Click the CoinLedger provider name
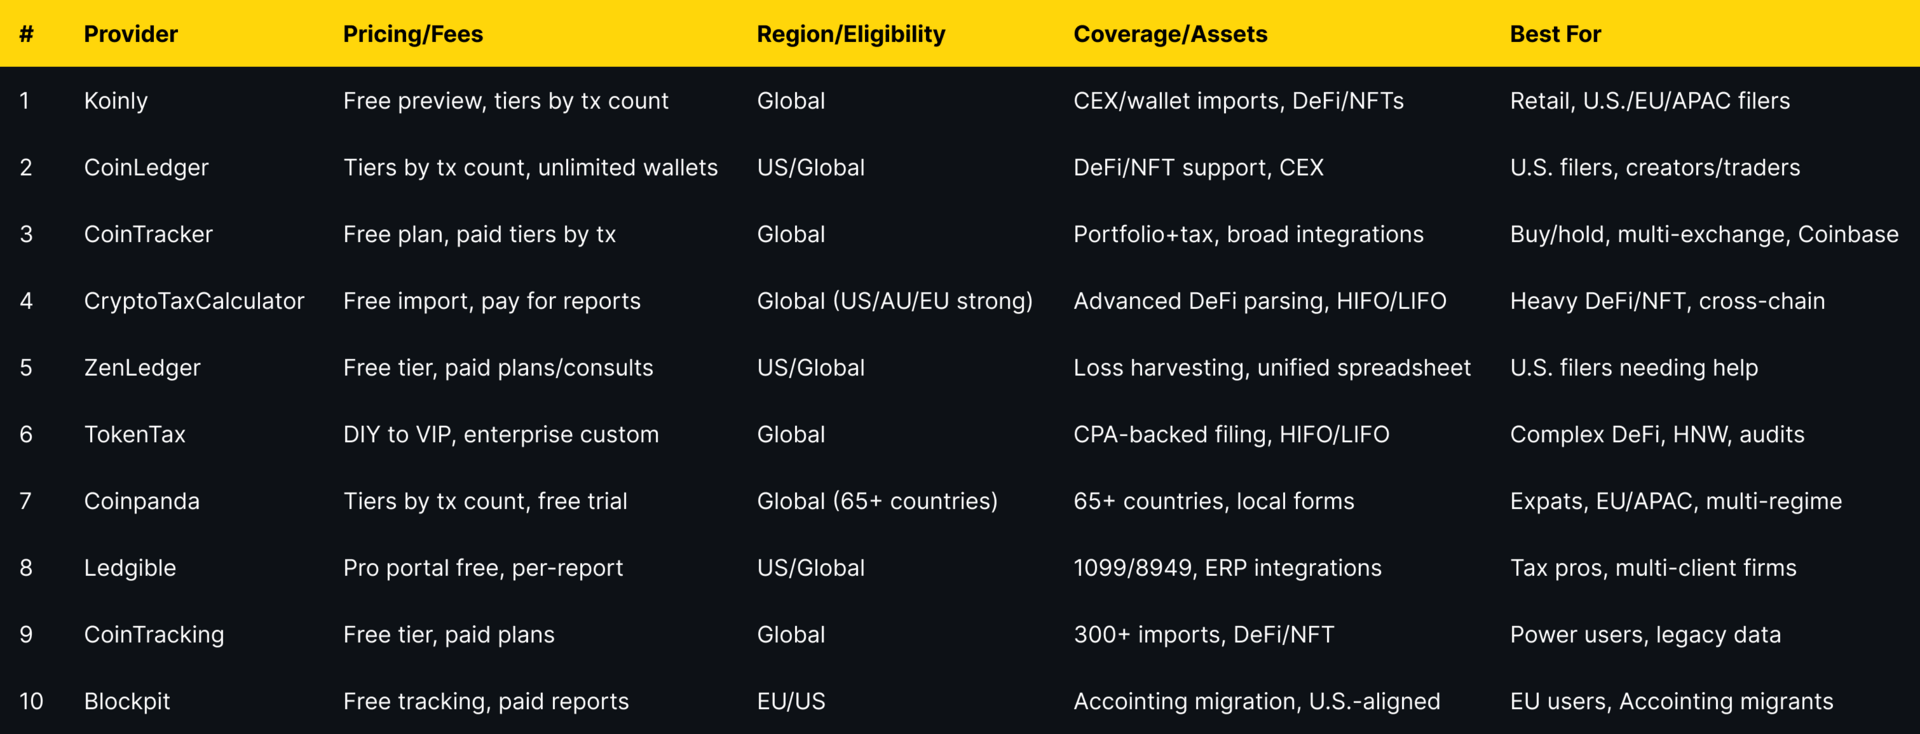The width and height of the screenshot is (1920, 734). 146,168
